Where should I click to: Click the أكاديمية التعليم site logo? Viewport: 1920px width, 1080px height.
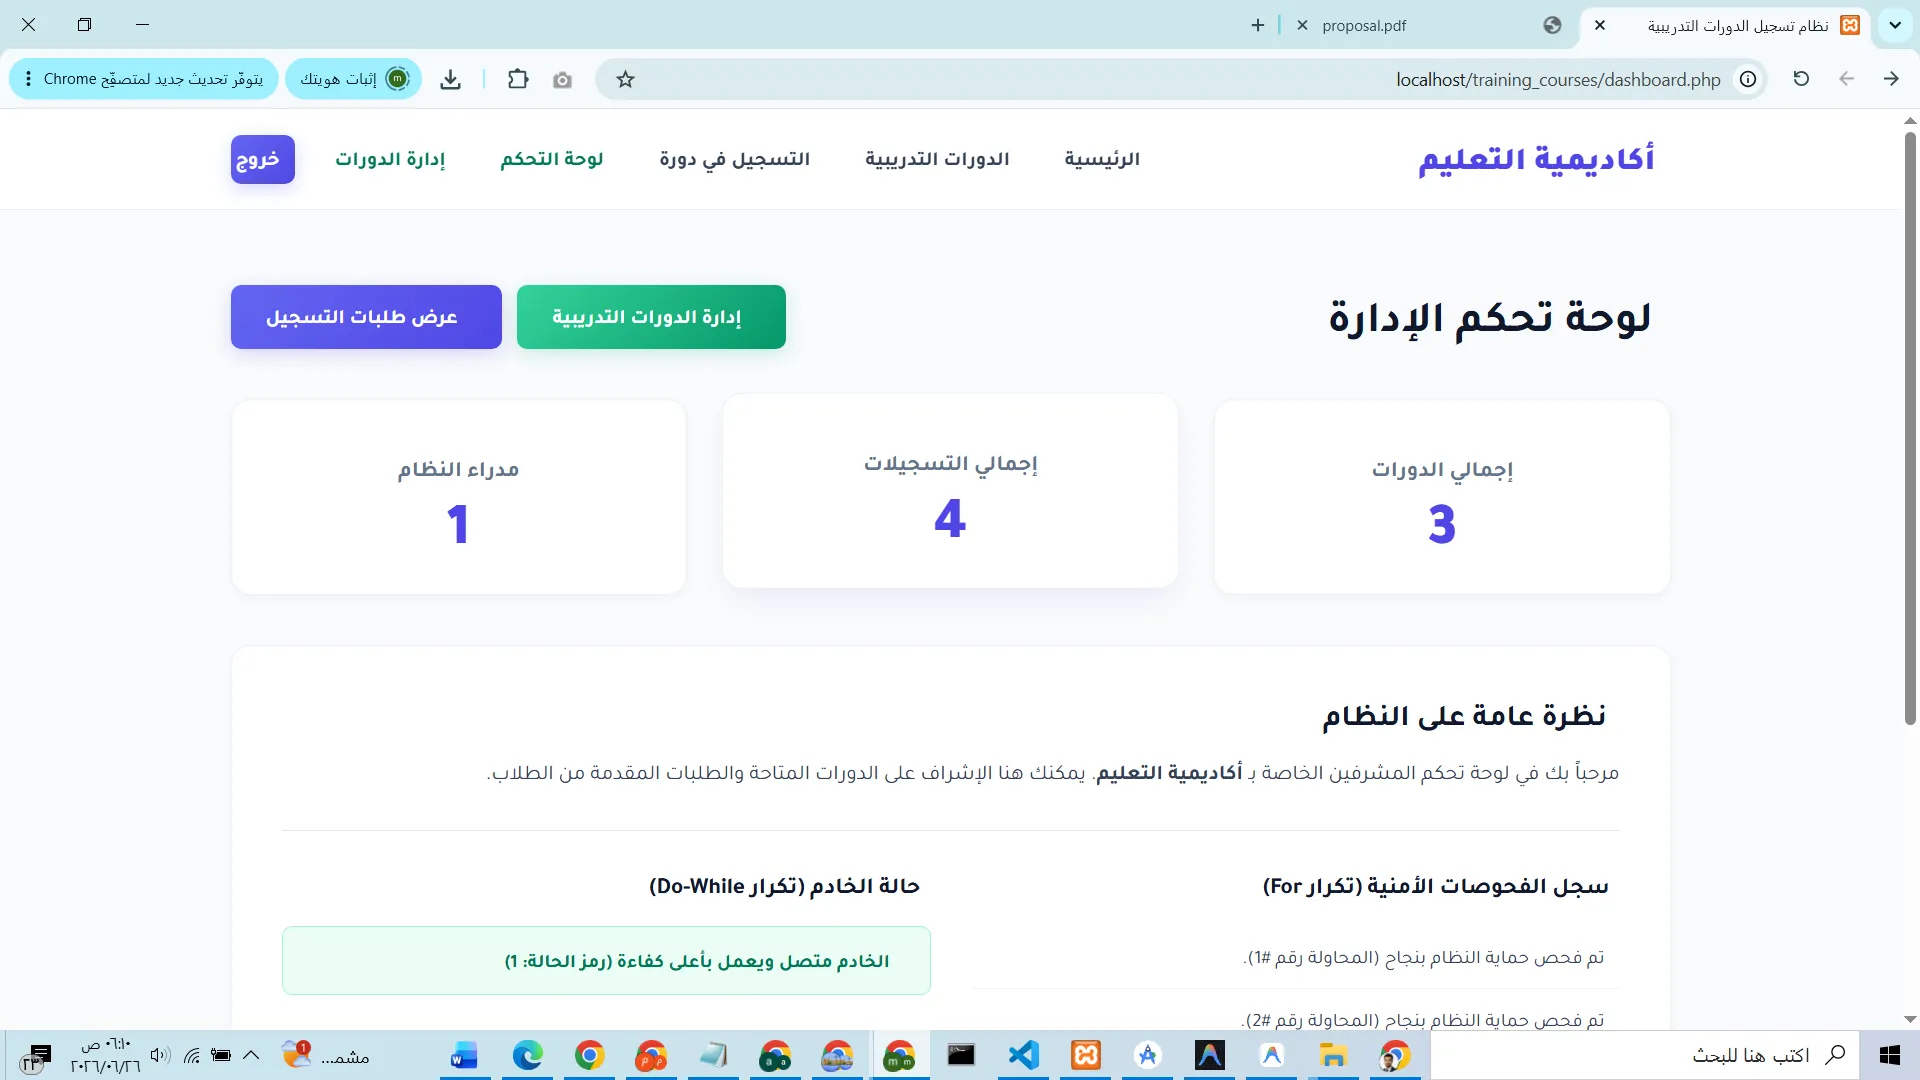tap(1536, 159)
